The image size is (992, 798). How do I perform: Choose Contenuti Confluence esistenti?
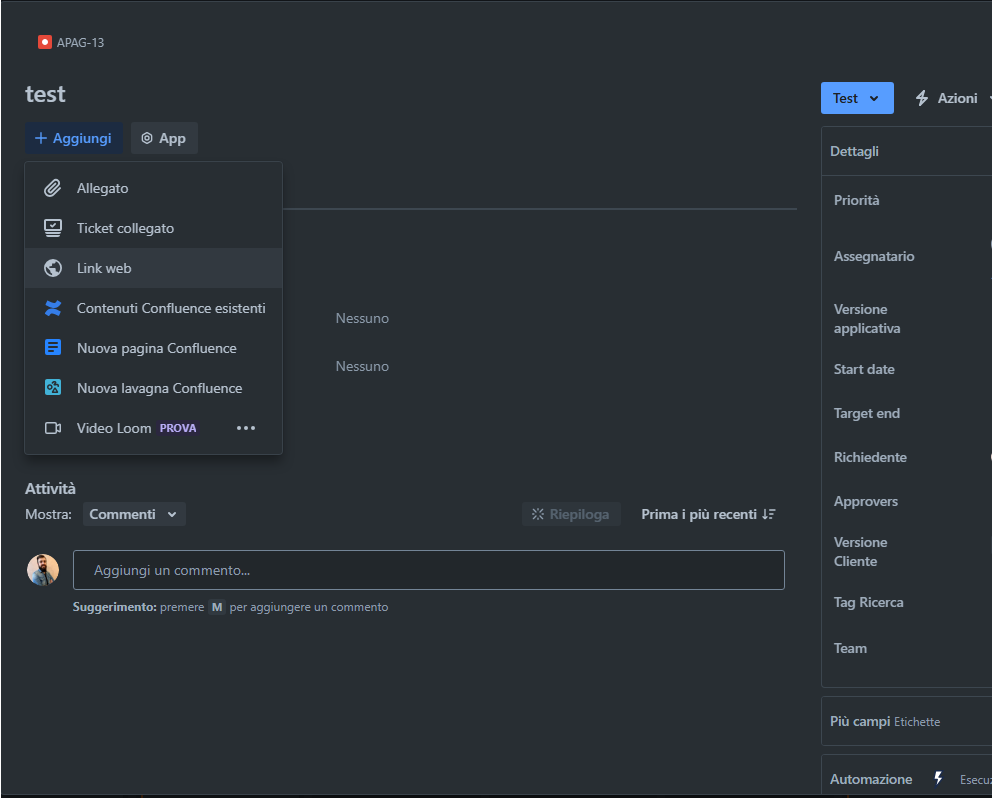point(153,308)
